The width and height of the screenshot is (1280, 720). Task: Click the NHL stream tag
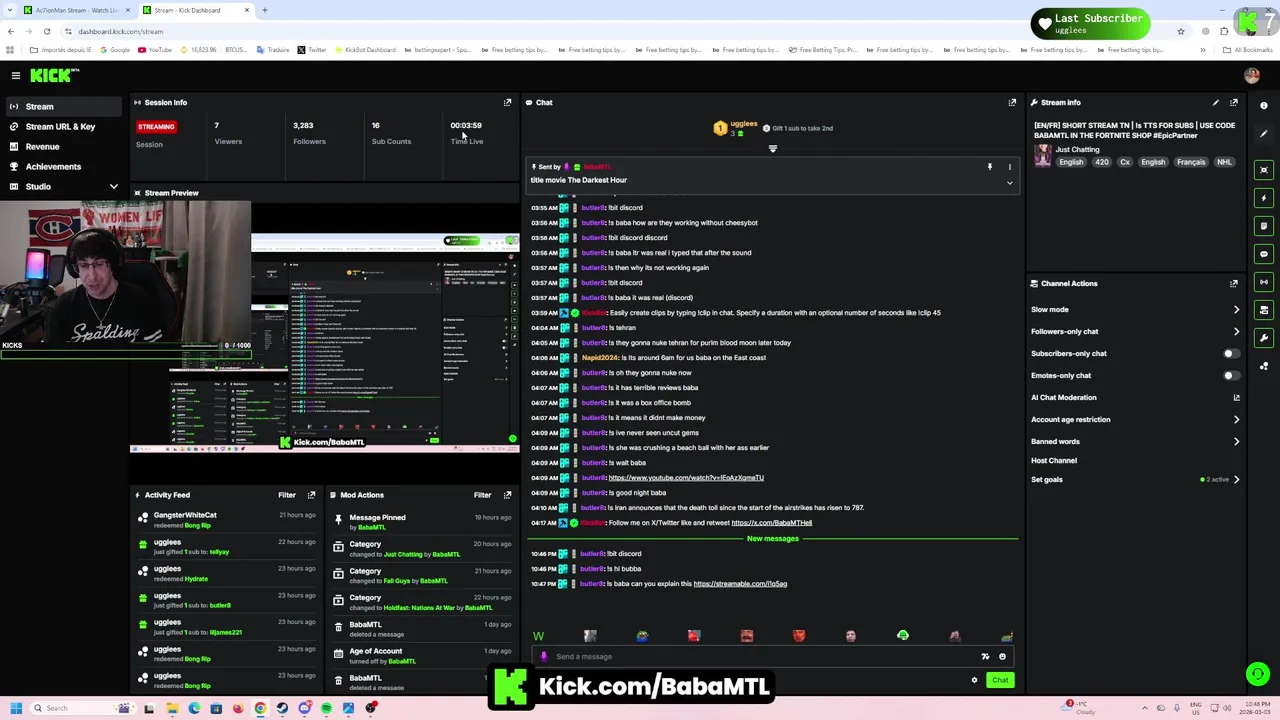point(1224,162)
